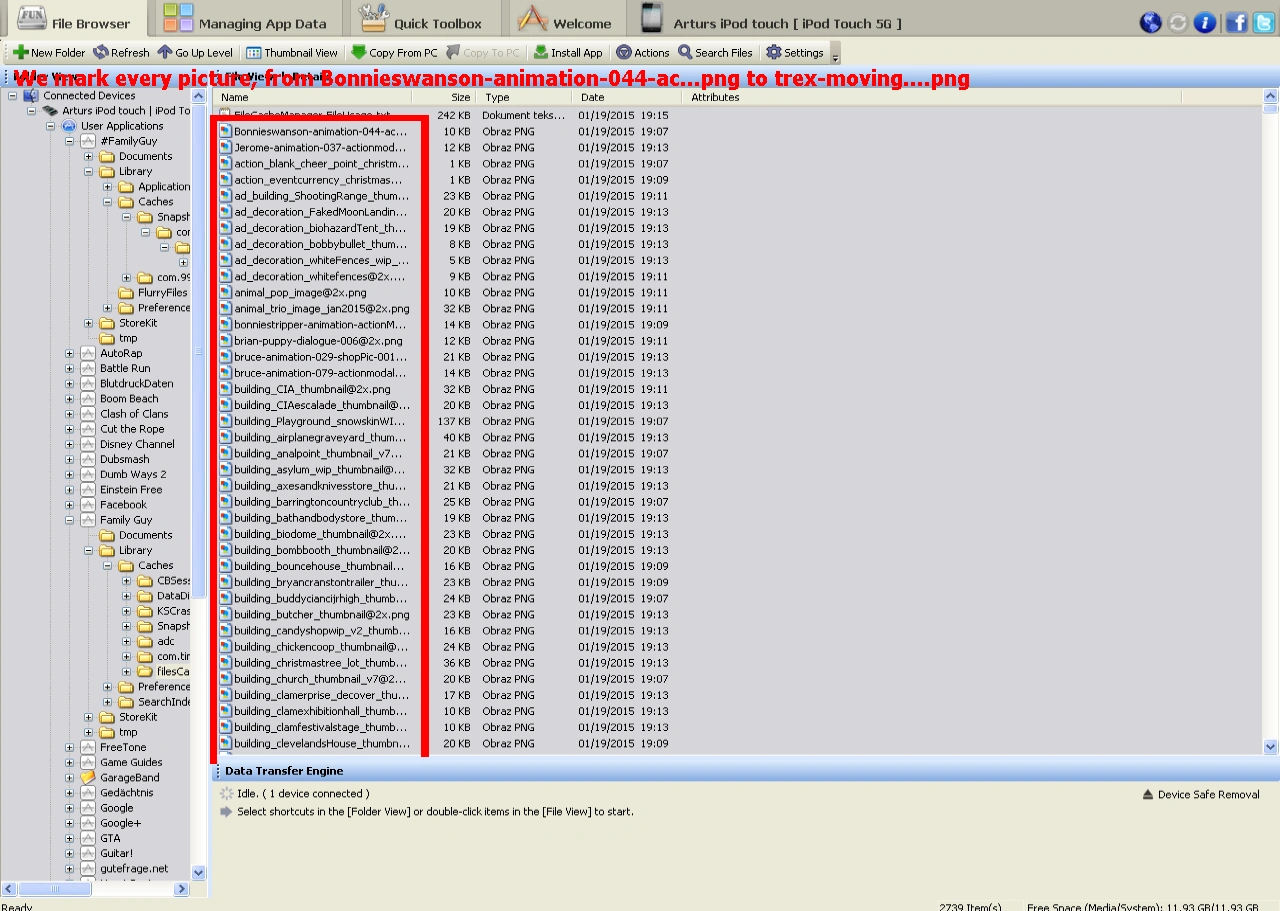Sort files by the Name column header
The width and height of the screenshot is (1280, 911).
click(x=313, y=97)
